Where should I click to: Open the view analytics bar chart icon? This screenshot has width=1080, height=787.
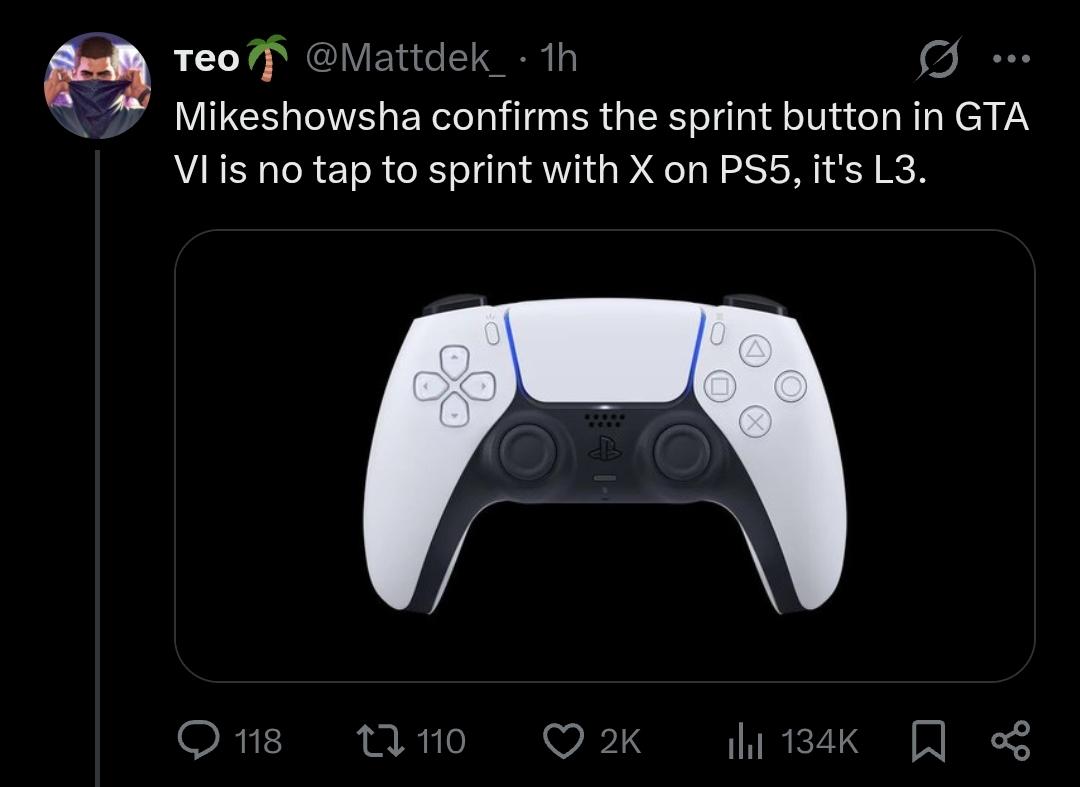coord(745,742)
